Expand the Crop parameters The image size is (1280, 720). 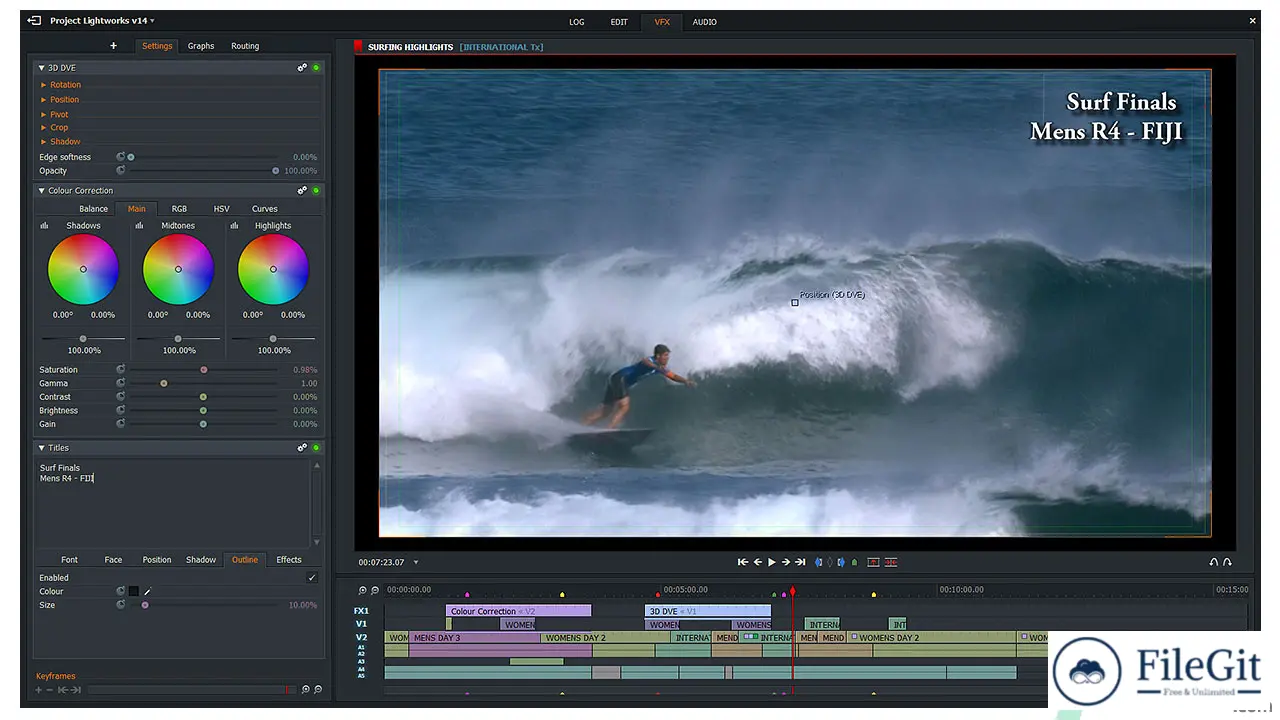(44, 127)
